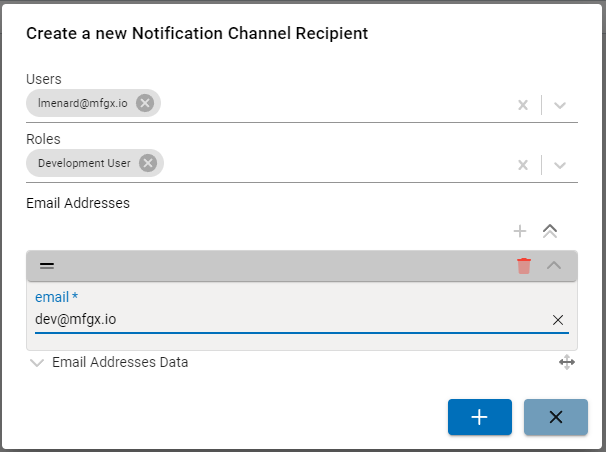Remove the lmenard@mfgx.io user chip
This screenshot has width=606, height=452.
point(145,103)
